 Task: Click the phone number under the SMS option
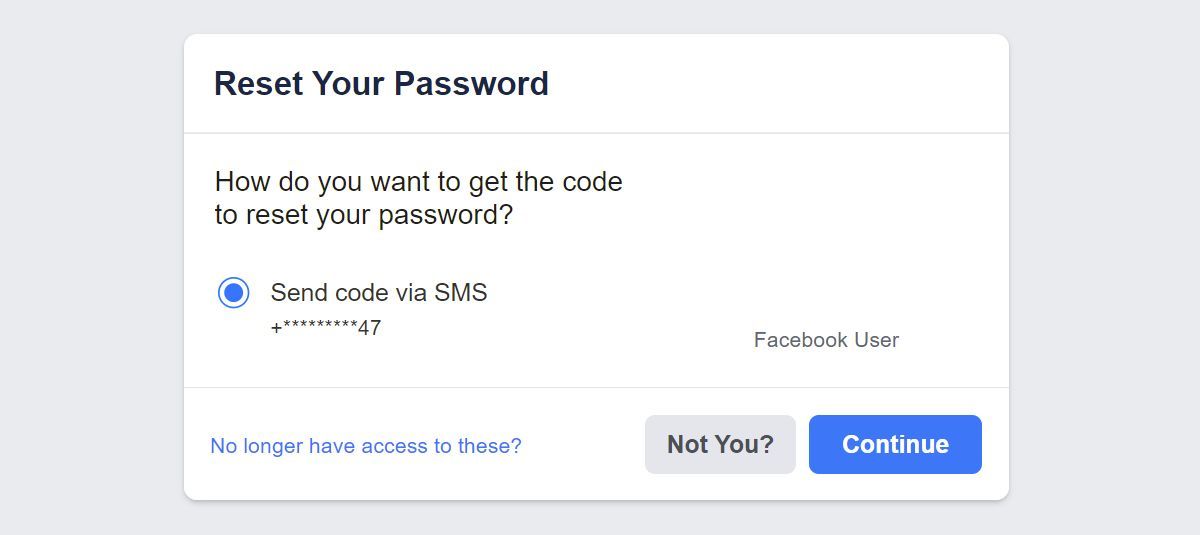coord(326,328)
